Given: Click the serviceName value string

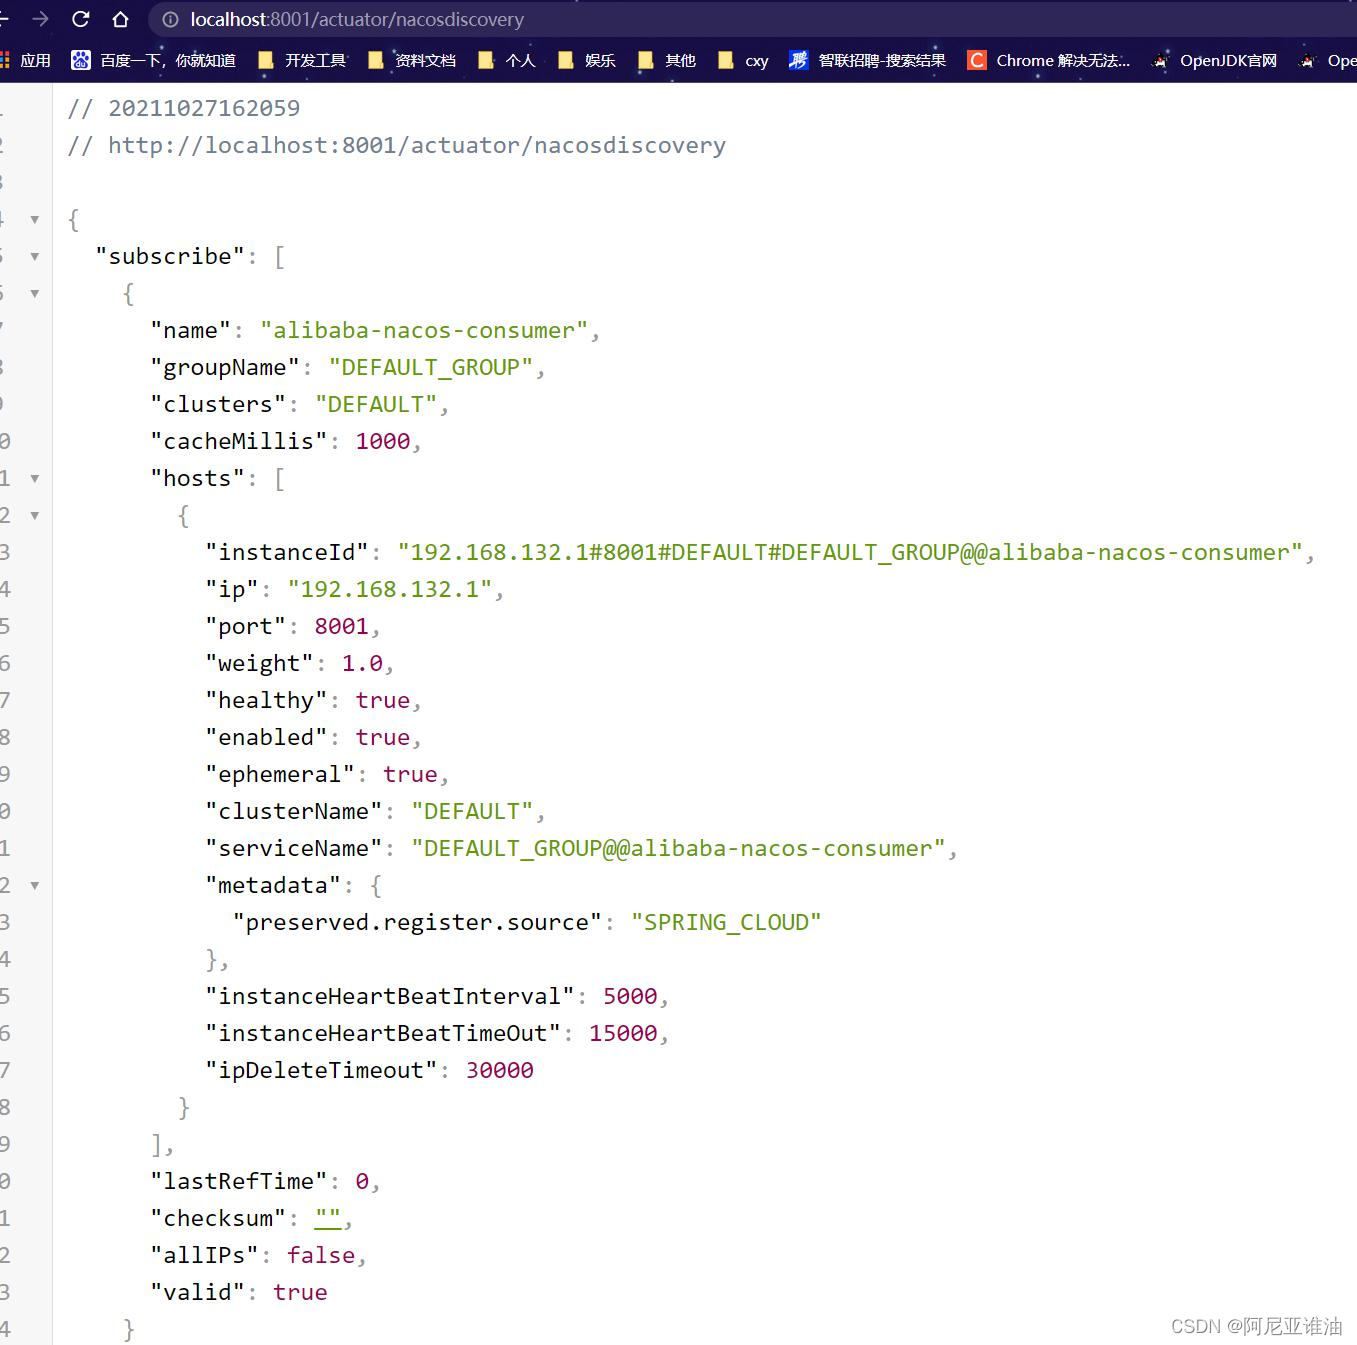Looking at the screenshot, I should (678, 848).
